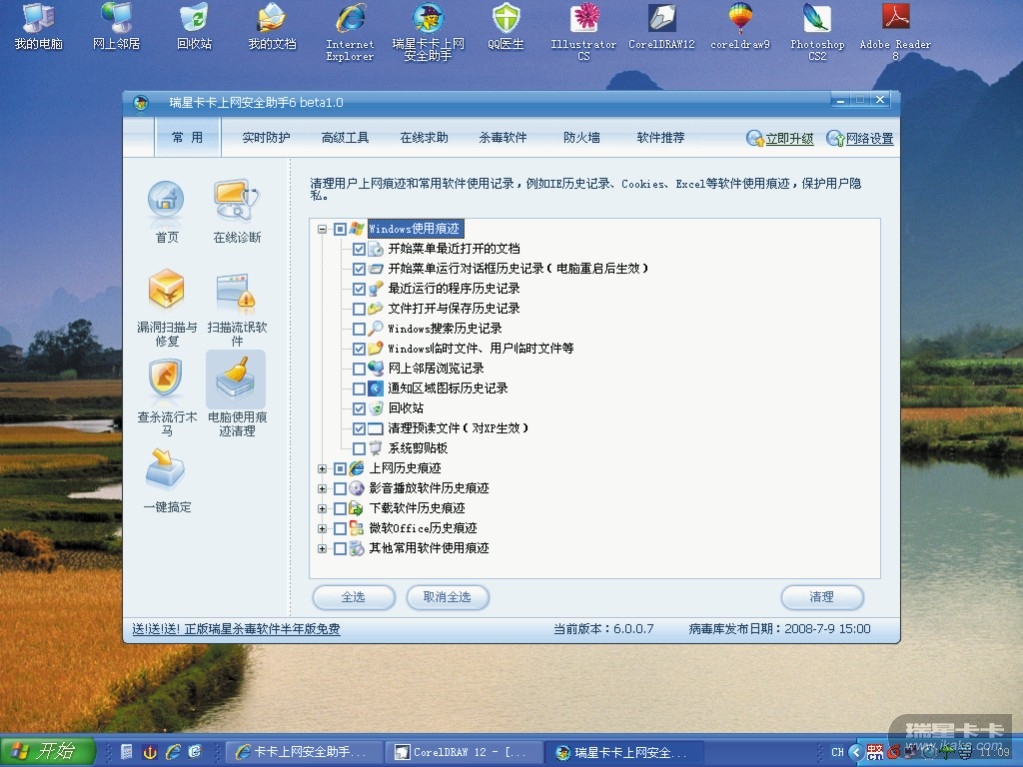Expand the 上网历史痕迹 node
Viewport: 1023px width, 767px height.
click(322, 468)
